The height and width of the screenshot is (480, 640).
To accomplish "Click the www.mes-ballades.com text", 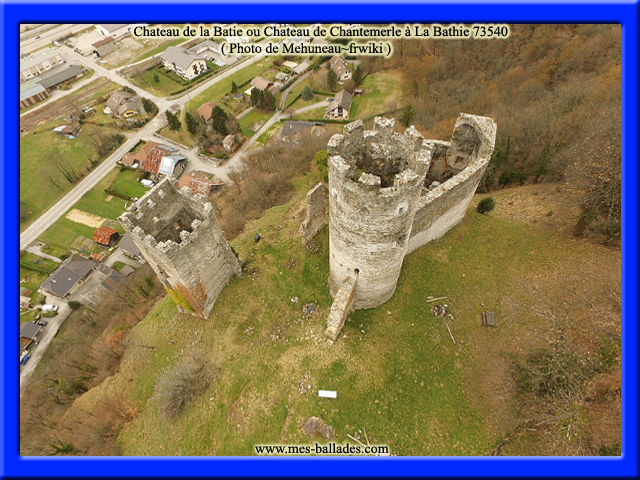I will point(322,449).
